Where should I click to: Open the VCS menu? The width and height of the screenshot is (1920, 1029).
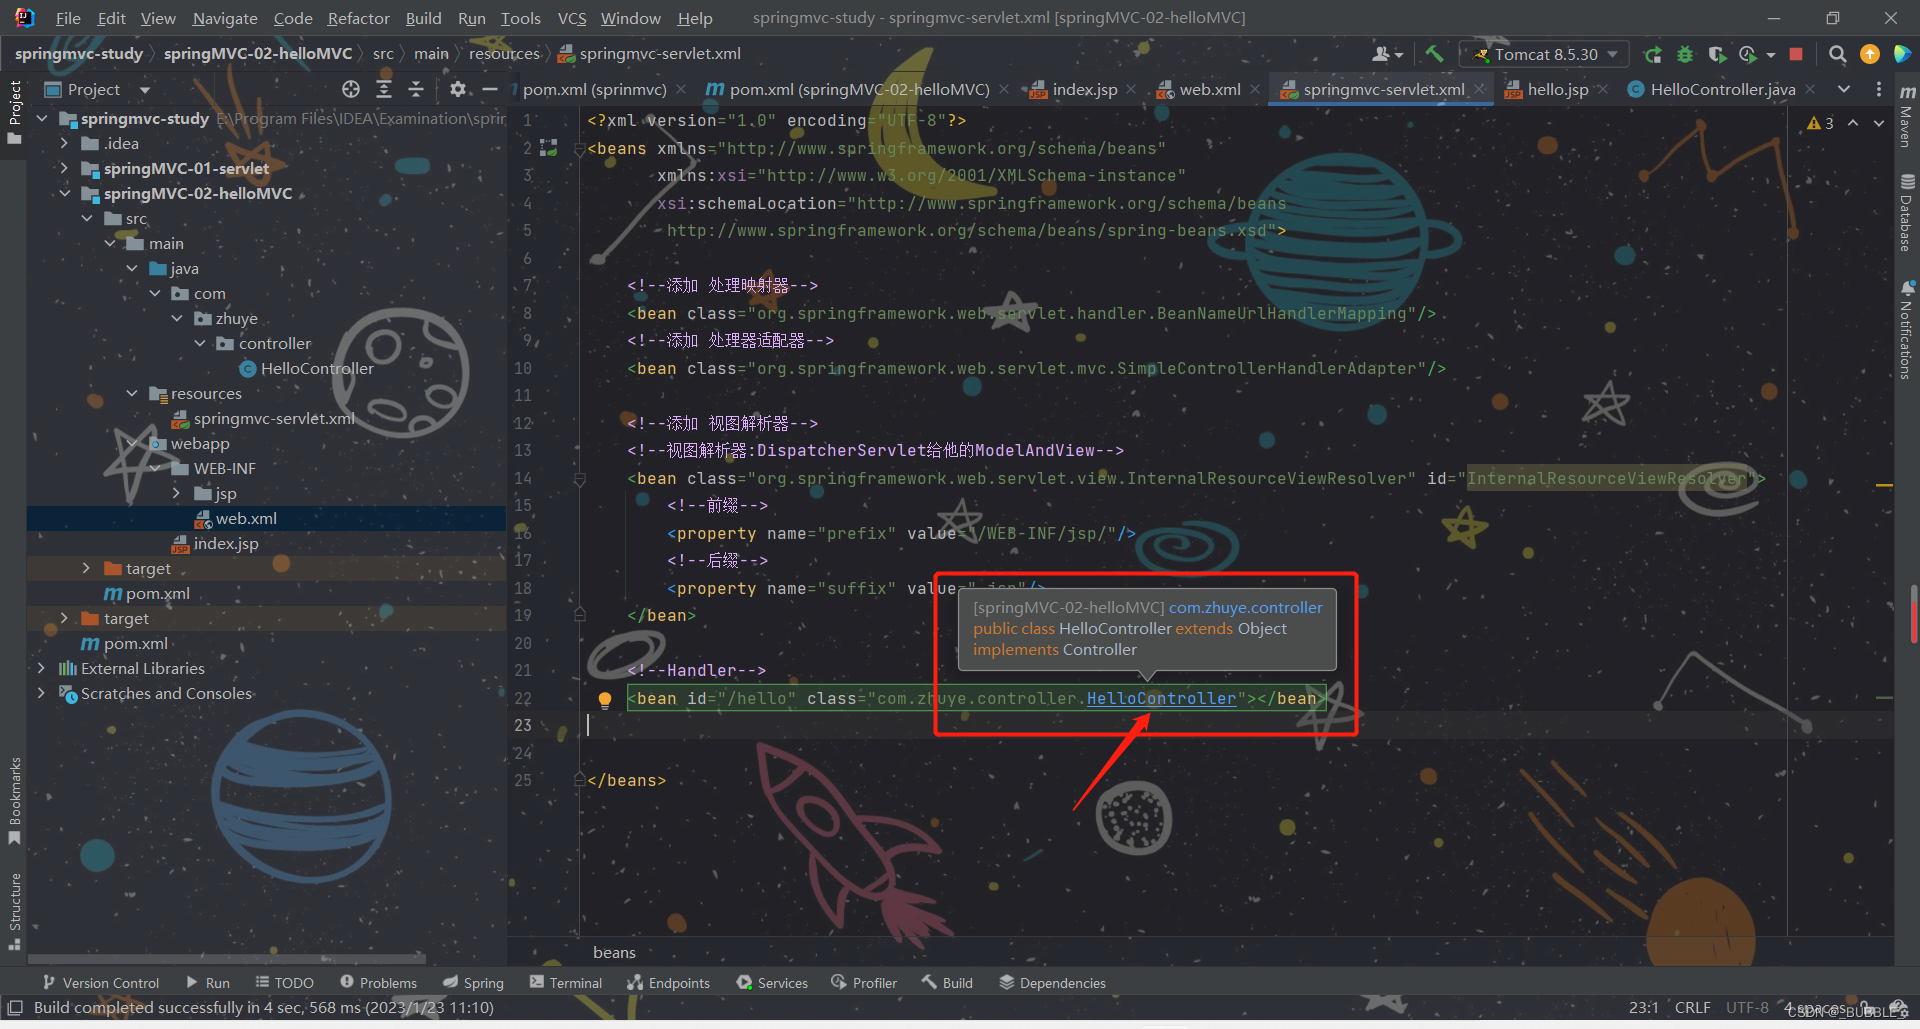coord(572,18)
